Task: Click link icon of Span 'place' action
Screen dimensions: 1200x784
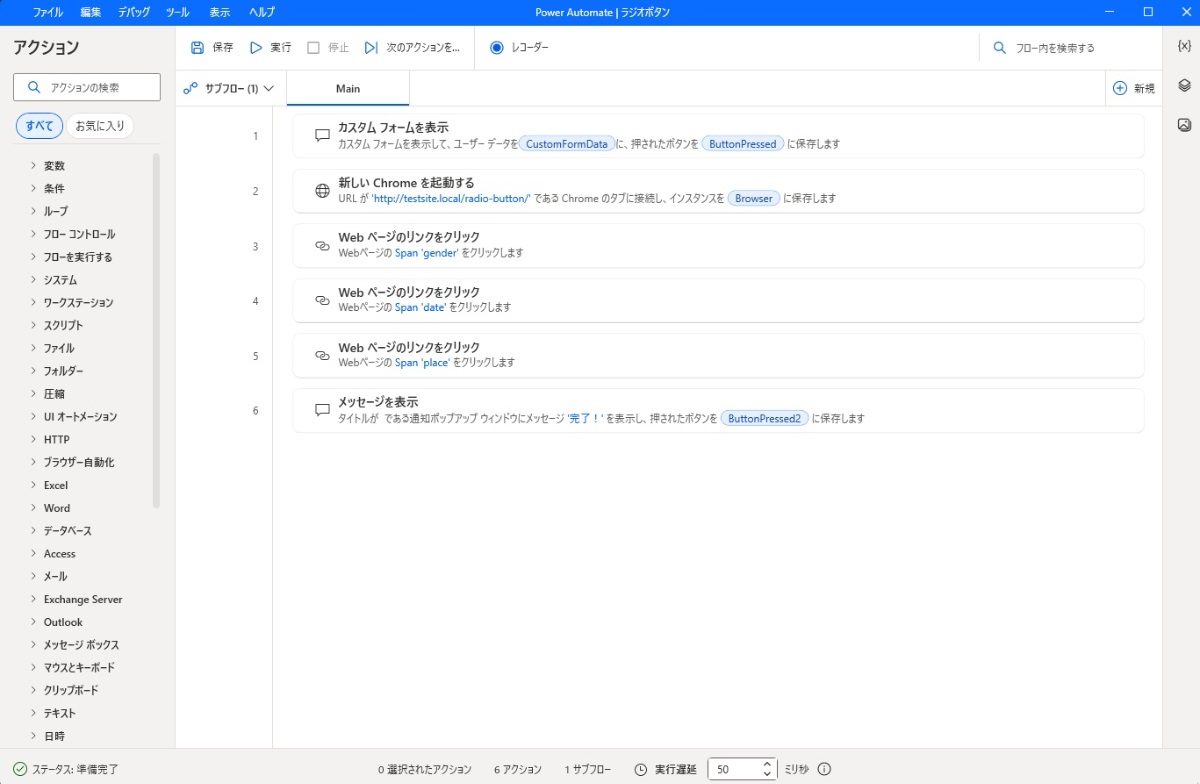Action: (x=322, y=355)
